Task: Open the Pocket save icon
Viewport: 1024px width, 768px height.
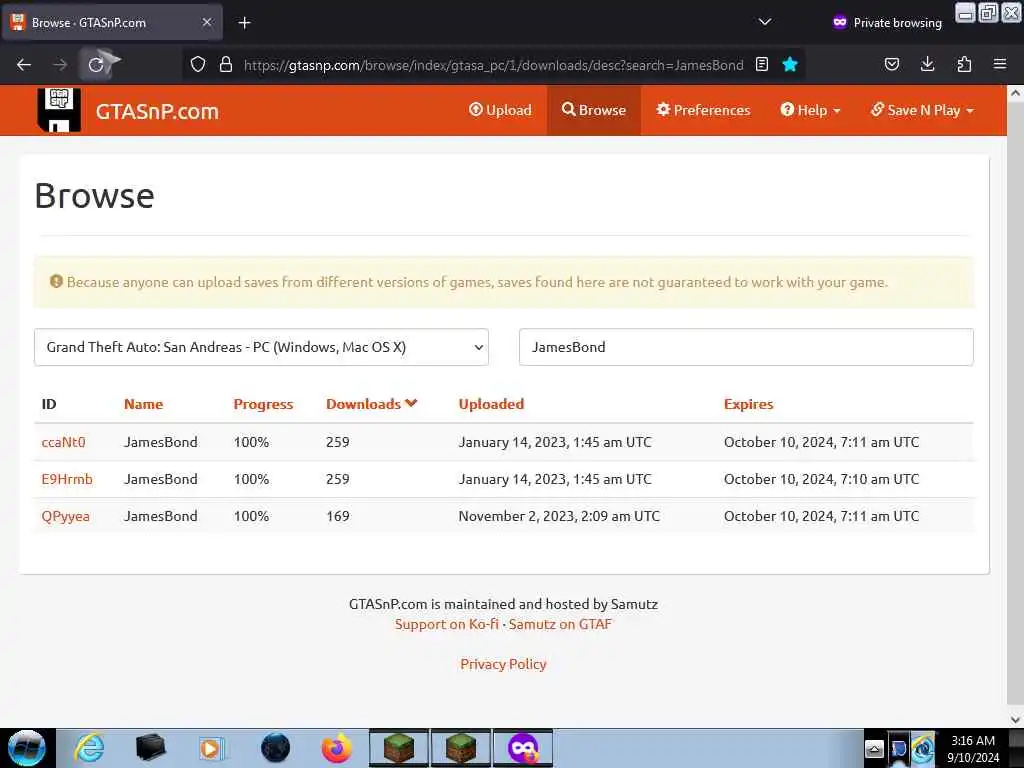Action: click(892, 65)
